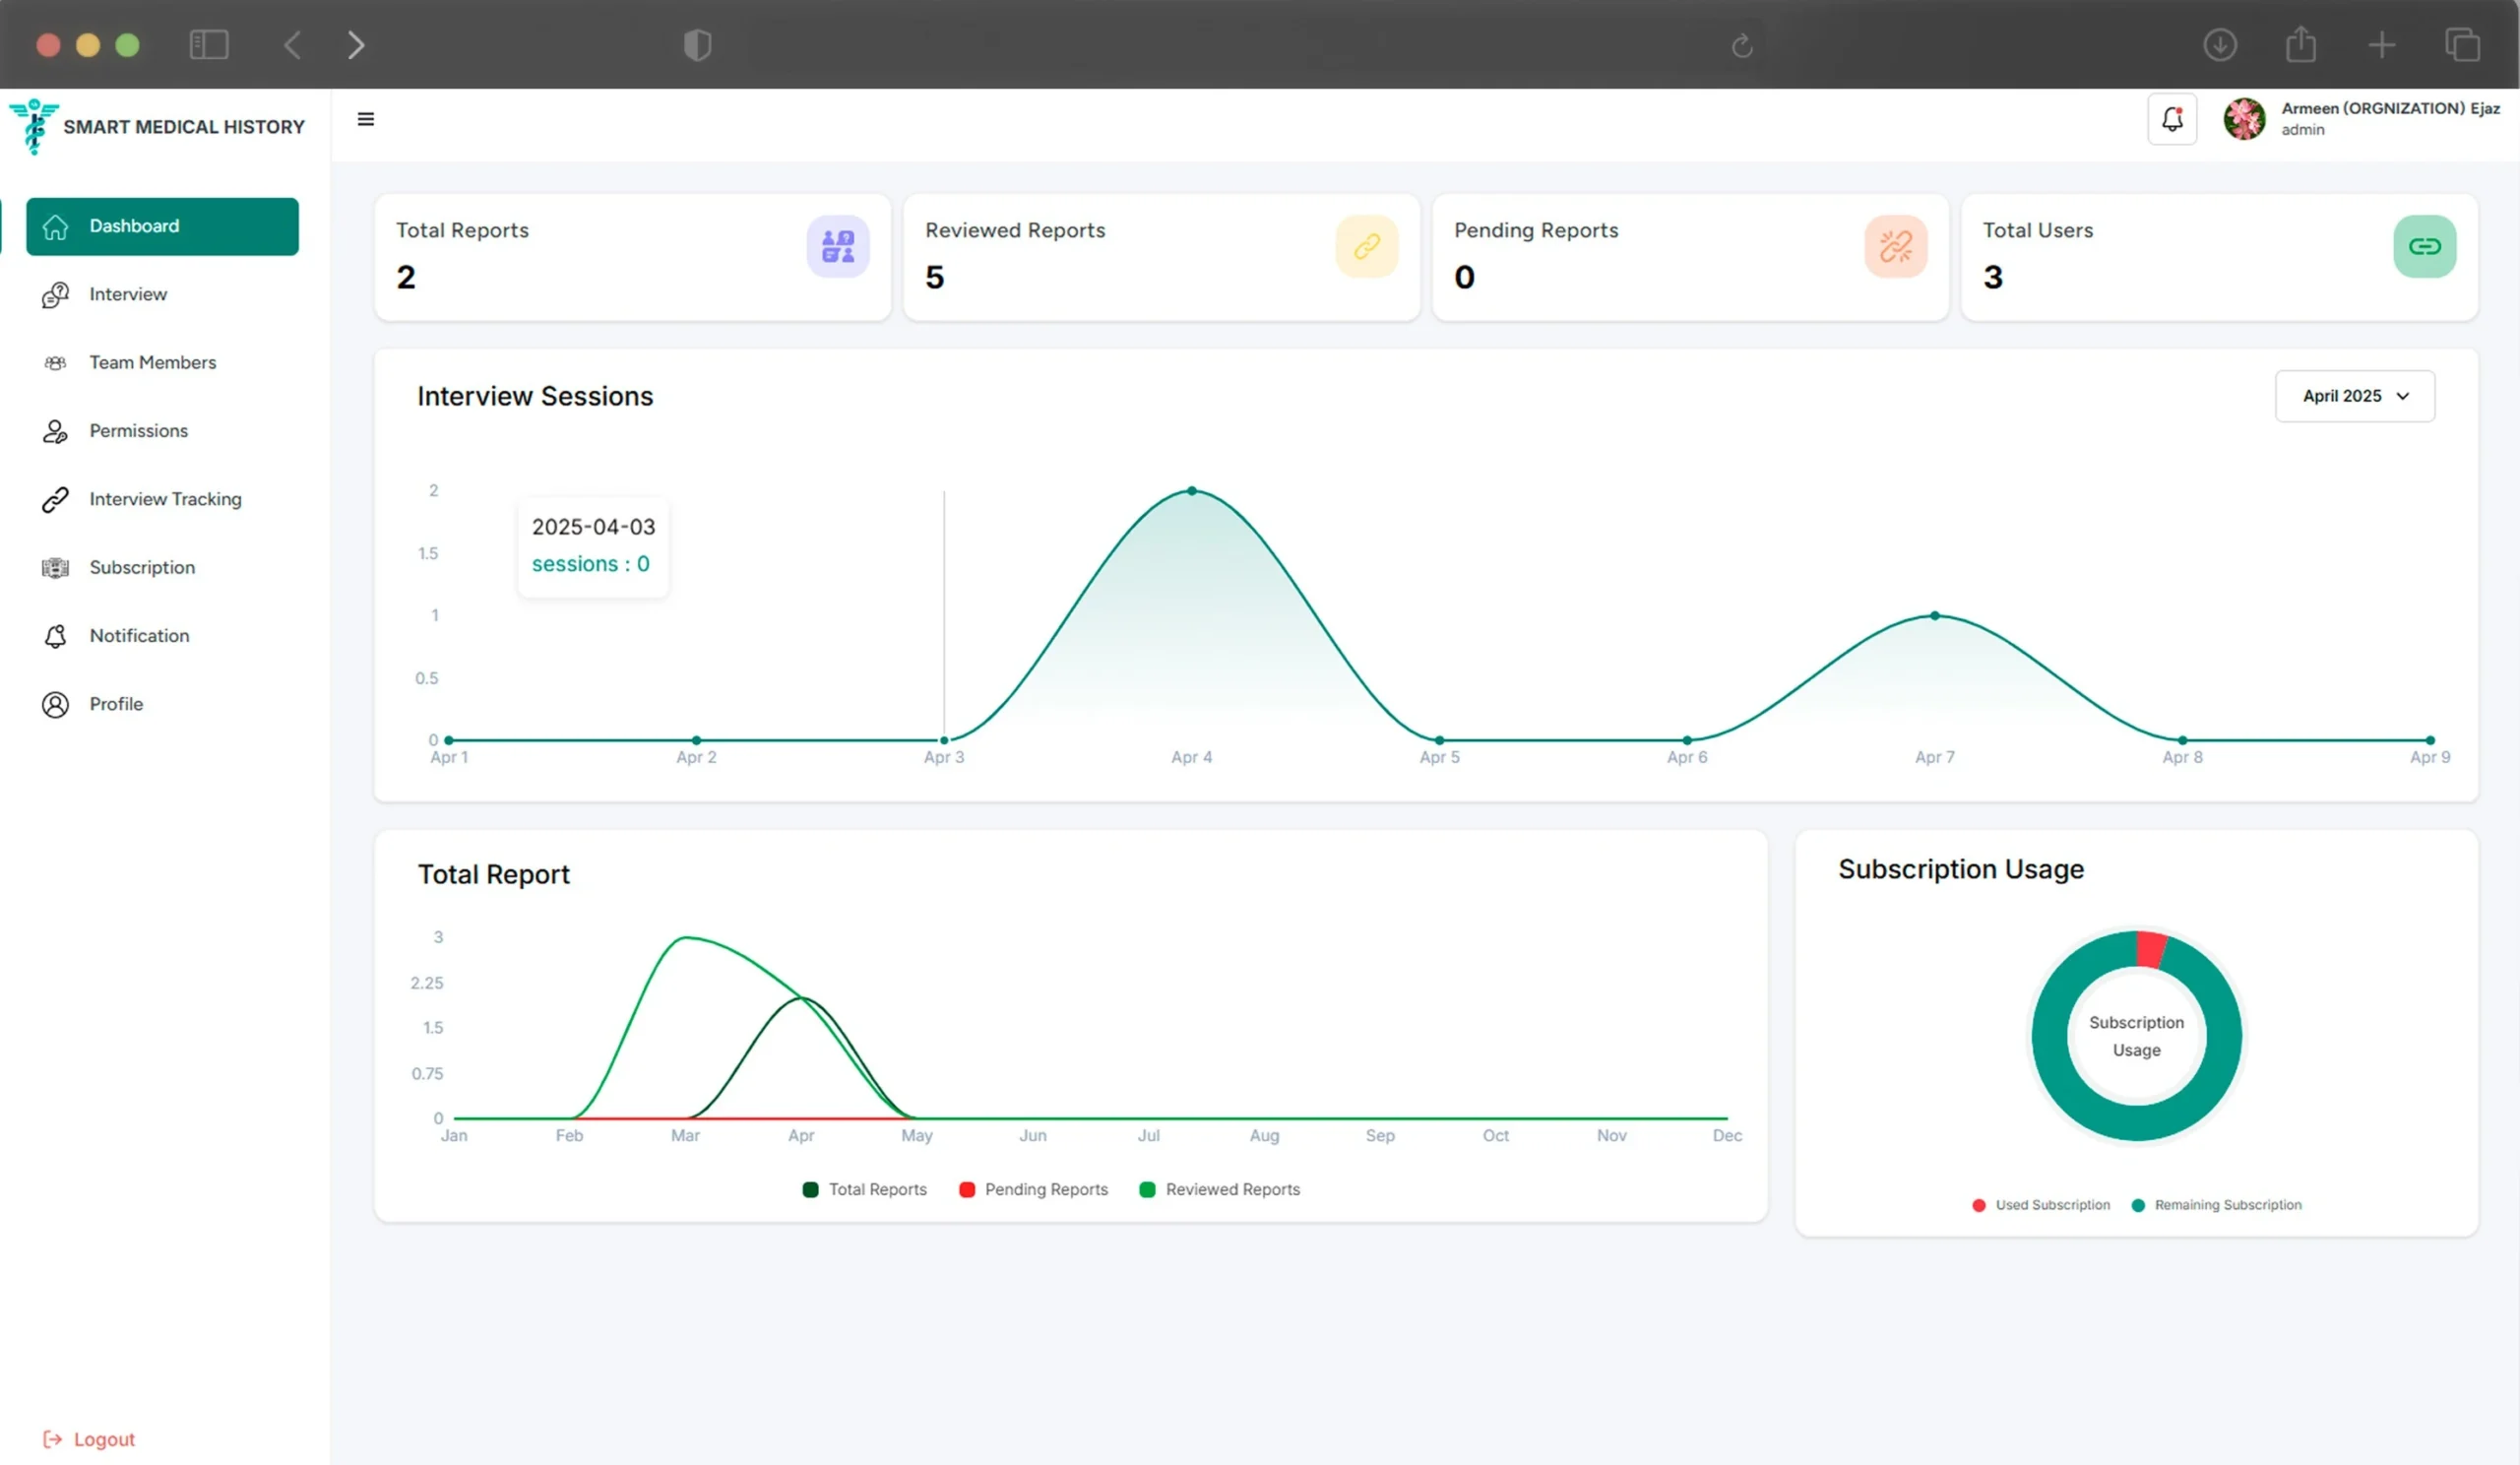Click the Reviewed Reports link icon
Viewport: 2520px width, 1465px height.
tap(1366, 246)
